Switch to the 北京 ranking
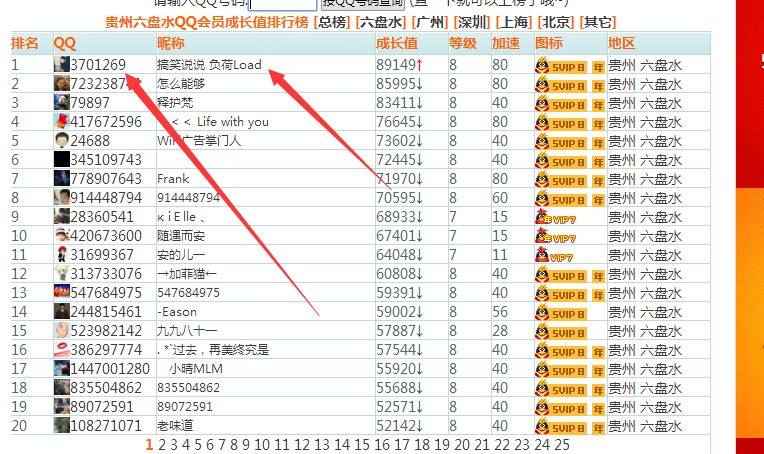The image size is (764, 454). [556, 22]
